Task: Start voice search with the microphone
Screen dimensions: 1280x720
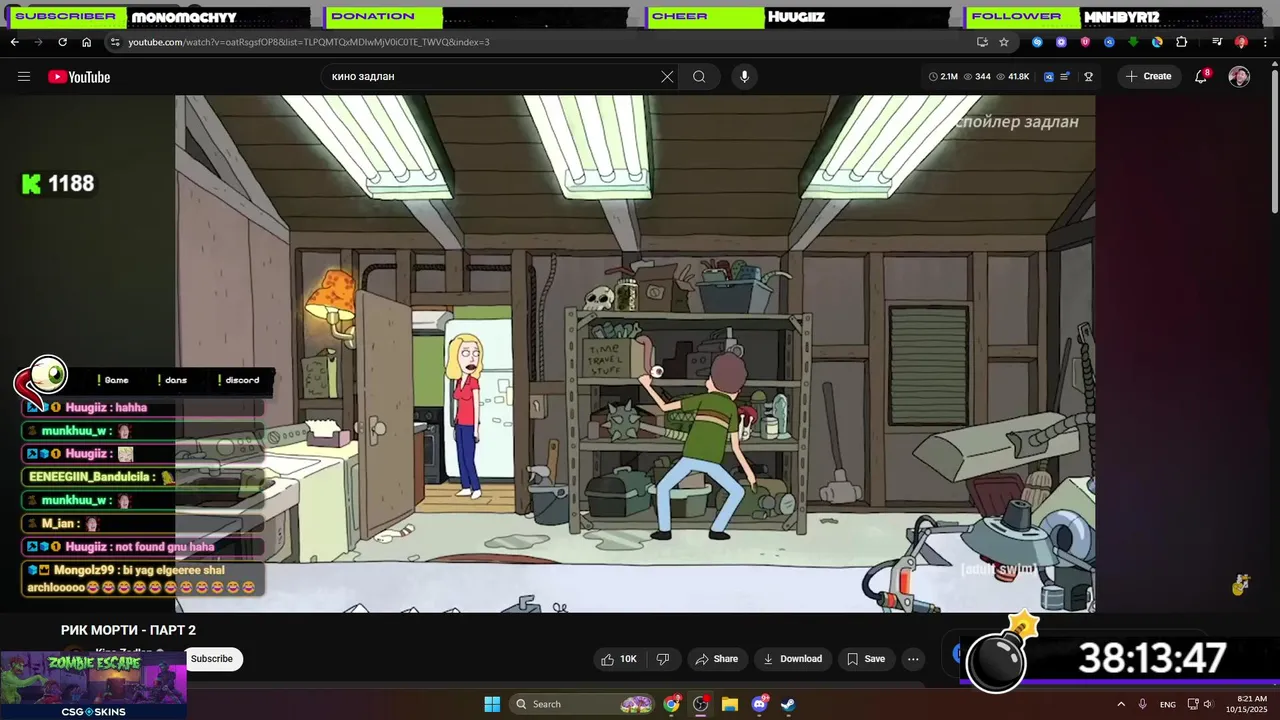Action: pos(743,77)
